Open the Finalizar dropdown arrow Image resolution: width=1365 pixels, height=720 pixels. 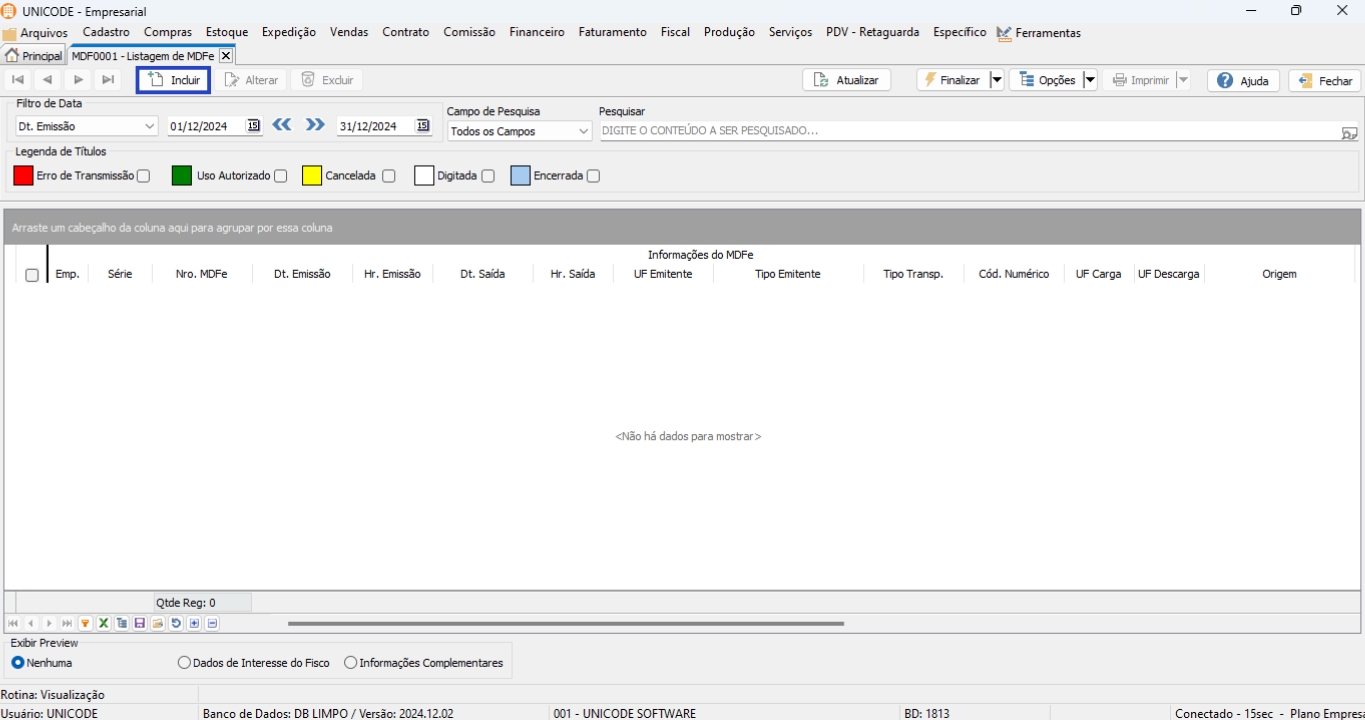point(996,80)
